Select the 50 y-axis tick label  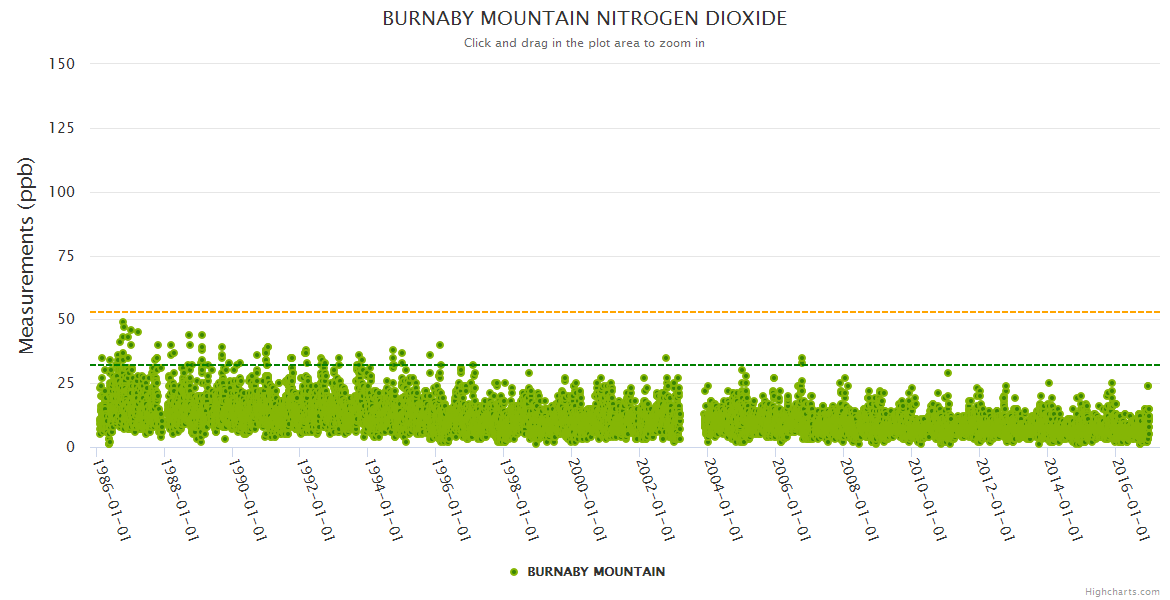pos(66,319)
